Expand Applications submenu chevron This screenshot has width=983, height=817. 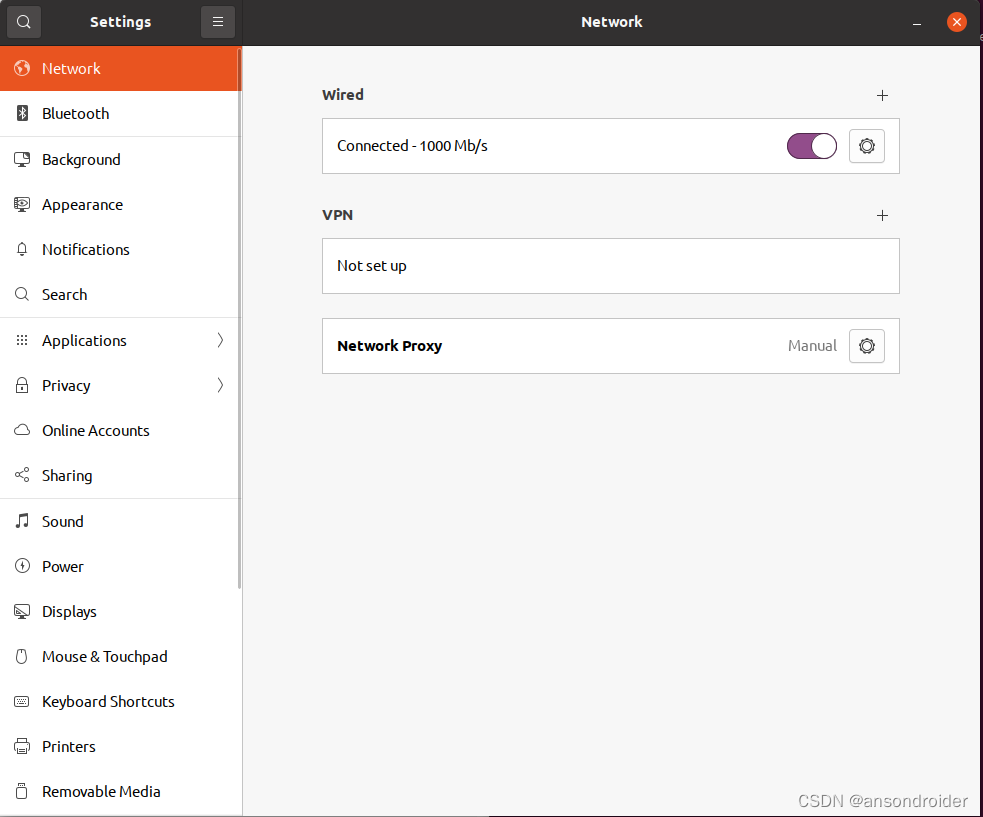pyautogui.click(x=220, y=340)
